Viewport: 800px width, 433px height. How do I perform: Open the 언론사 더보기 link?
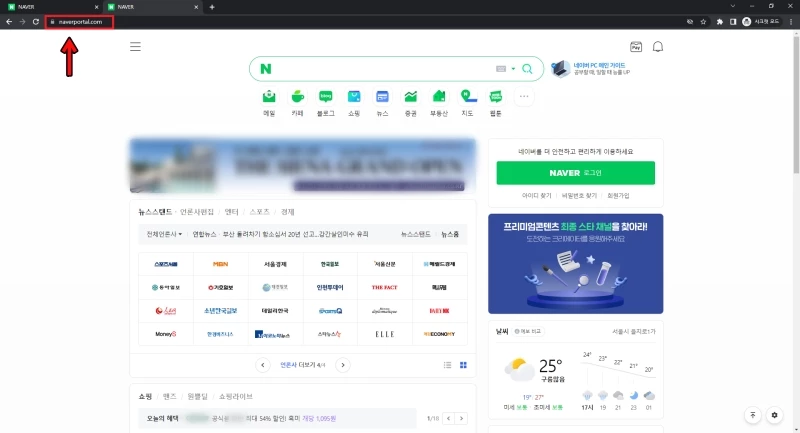click(x=303, y=365)
